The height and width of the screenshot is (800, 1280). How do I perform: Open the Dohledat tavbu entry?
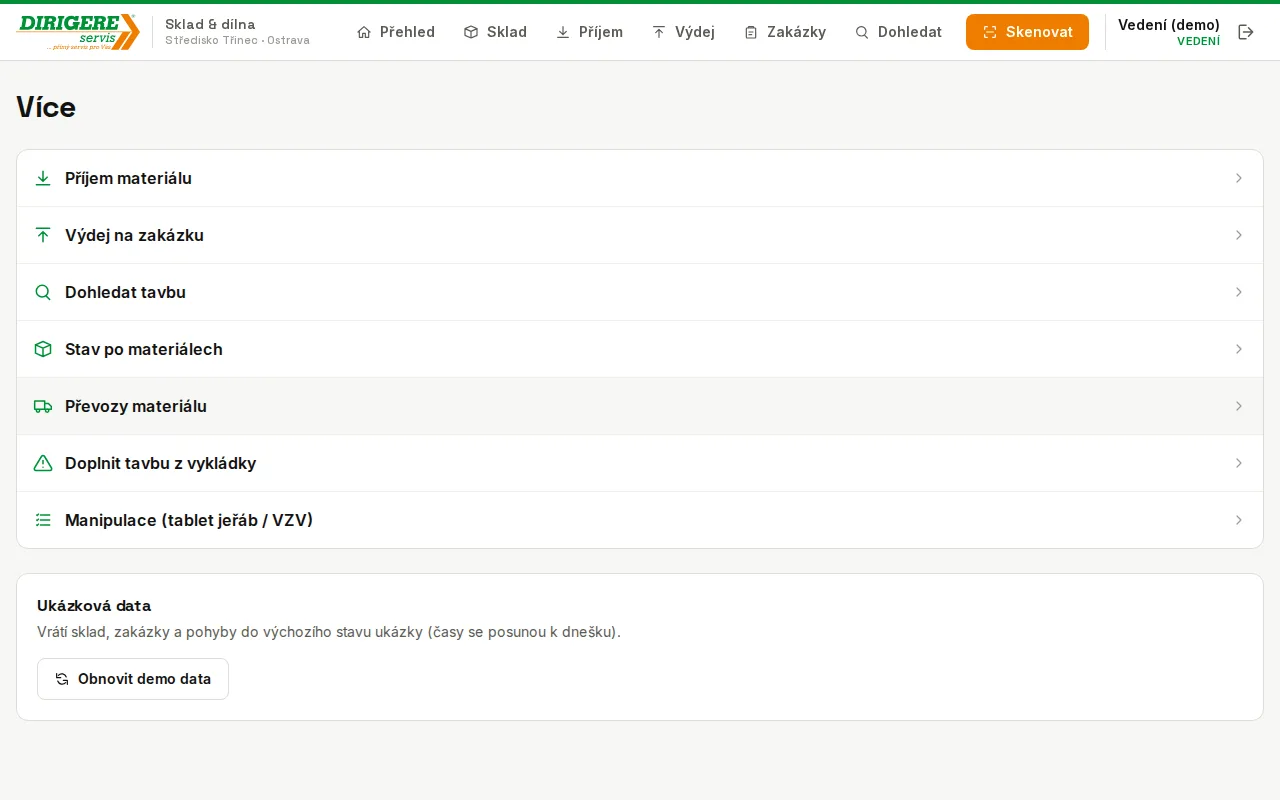click(x=640, y=292)
